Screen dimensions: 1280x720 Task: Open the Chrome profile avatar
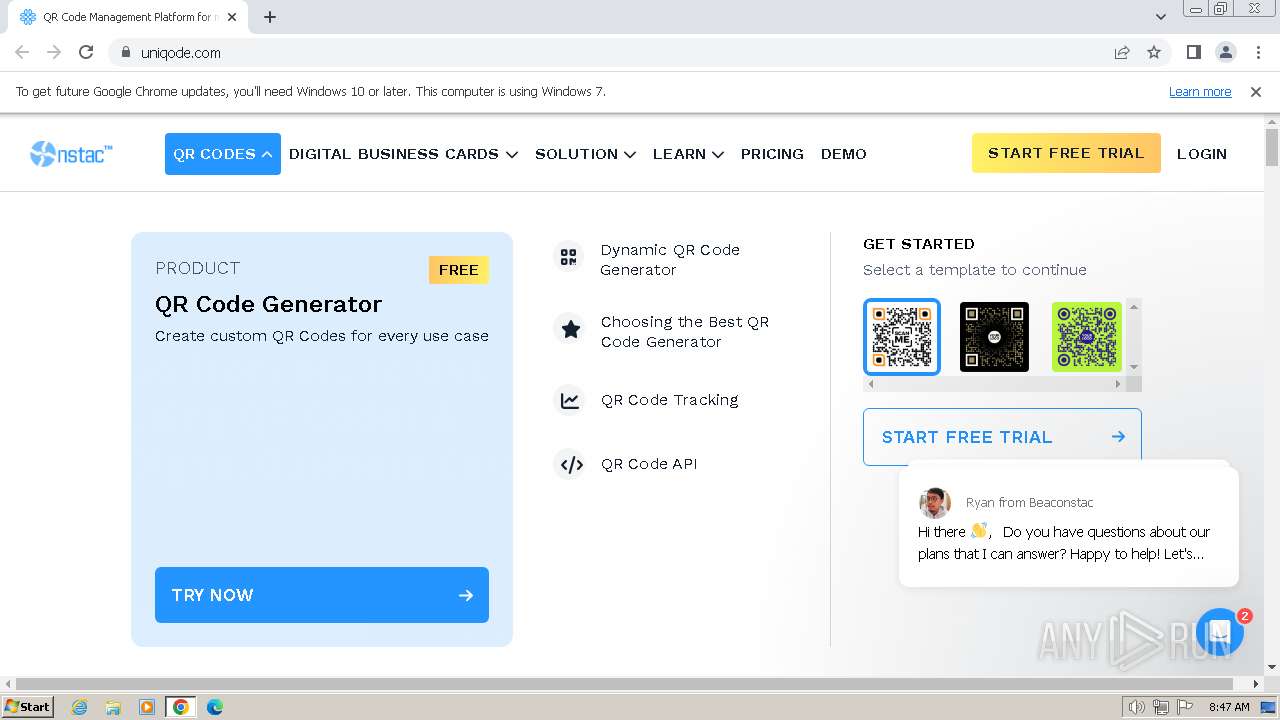1225,52
